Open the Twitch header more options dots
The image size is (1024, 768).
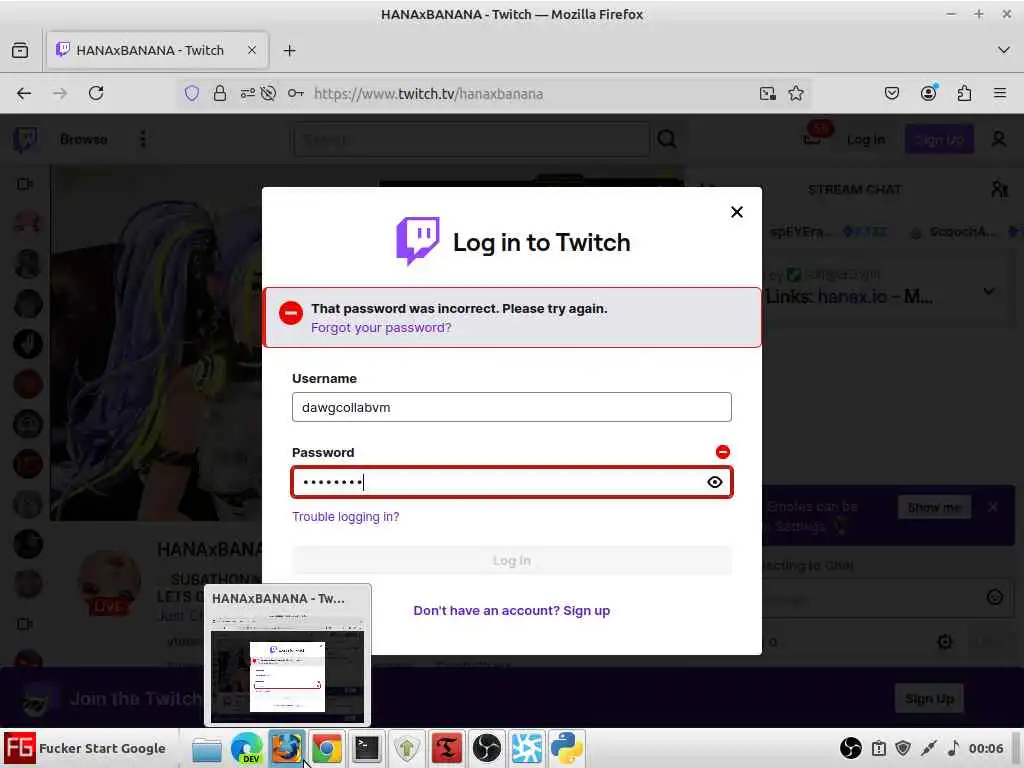(143, 139)
